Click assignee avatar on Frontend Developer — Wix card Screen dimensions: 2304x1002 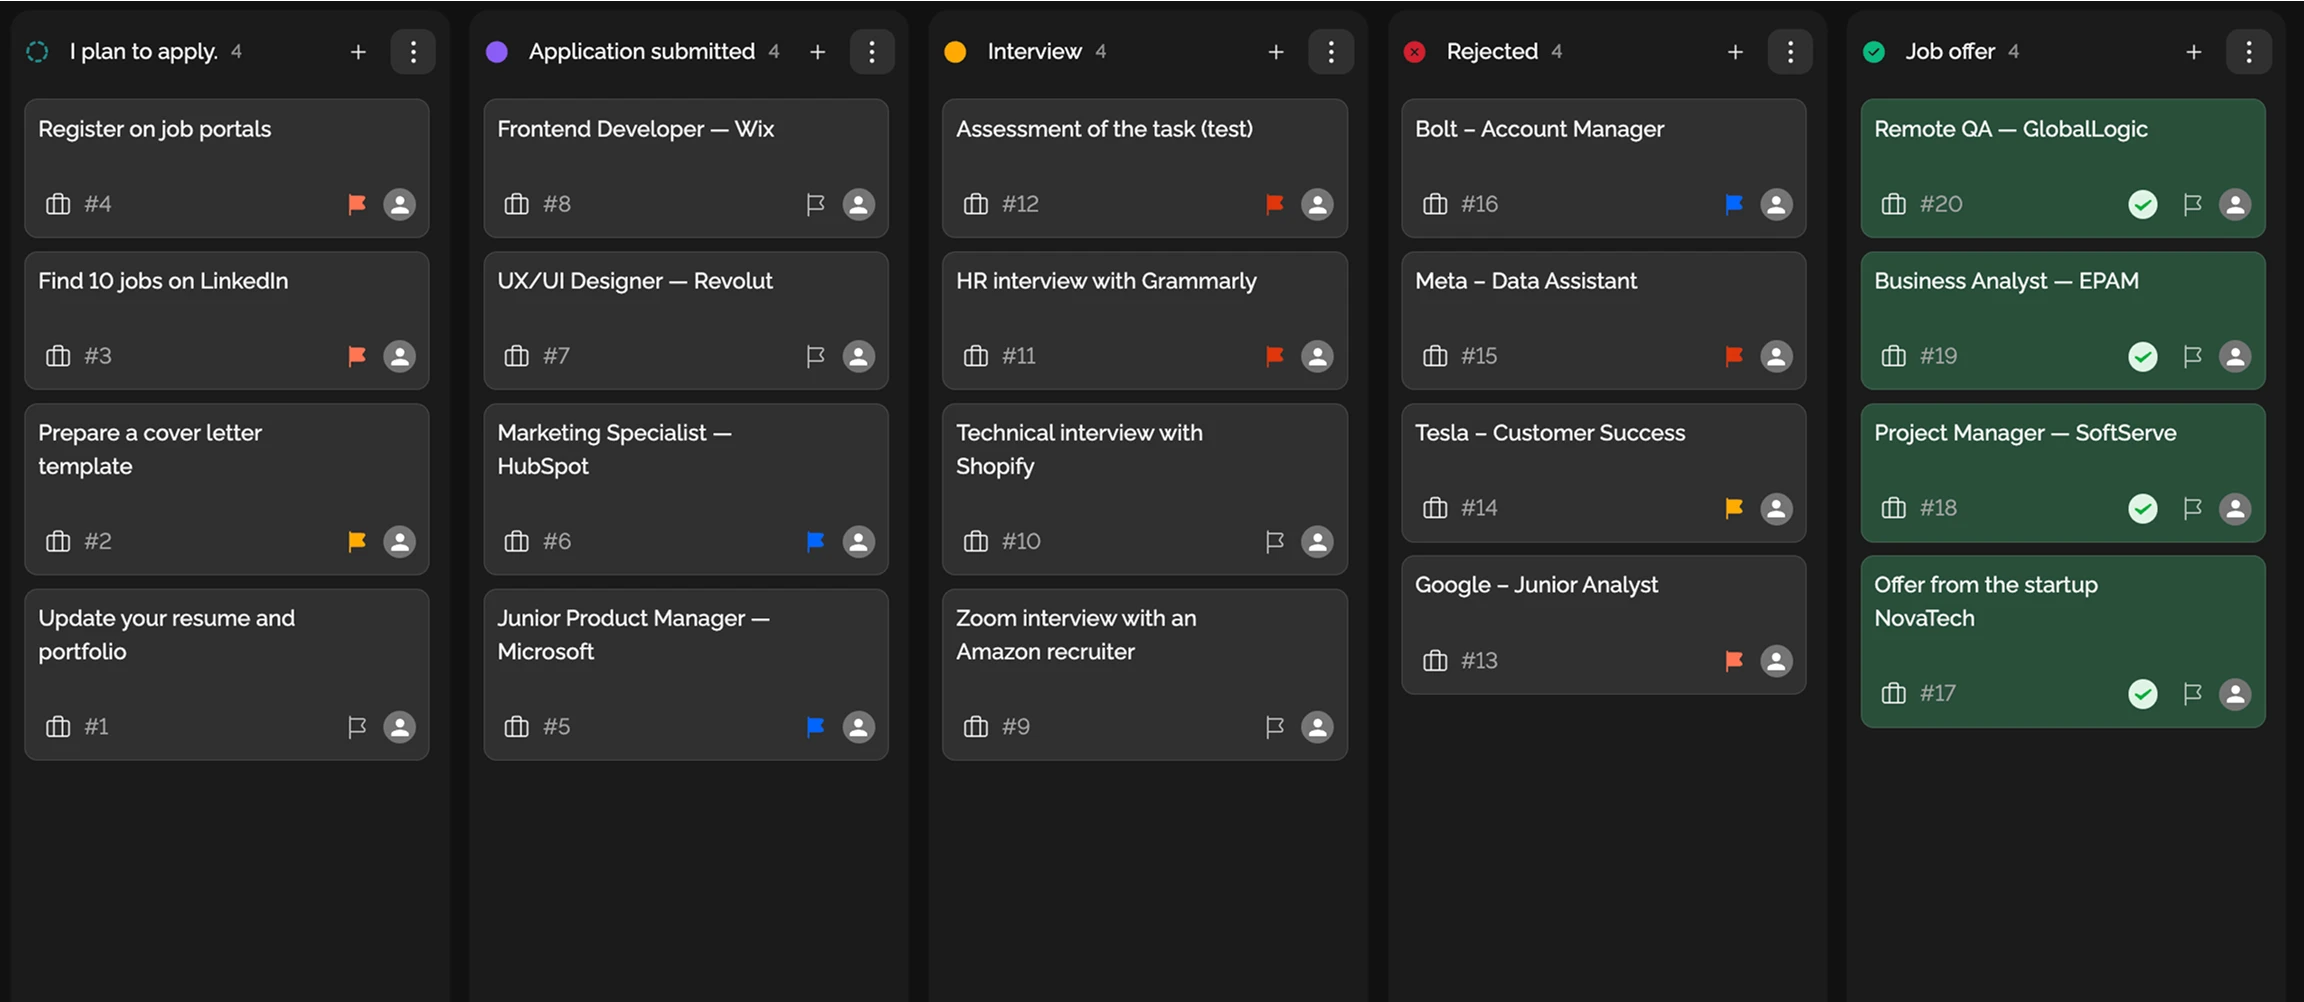tap(858, 204)
